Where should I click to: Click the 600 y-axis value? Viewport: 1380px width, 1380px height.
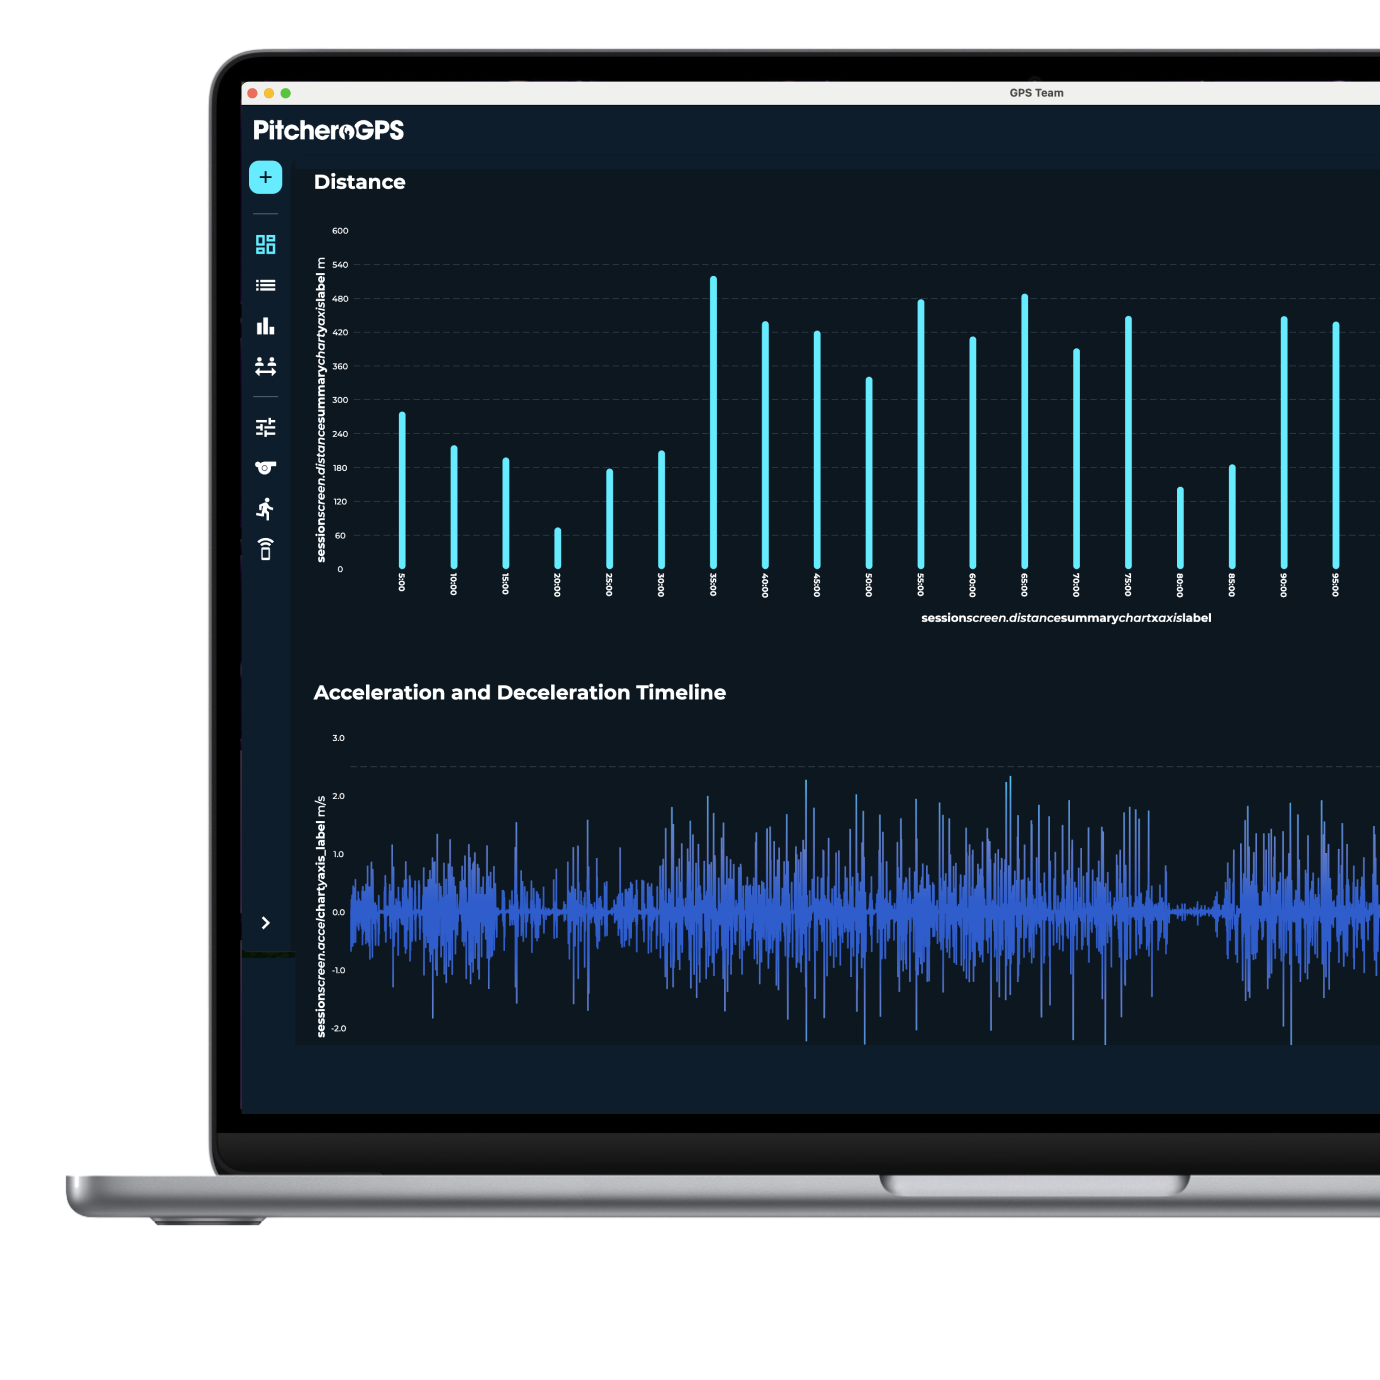click(340, 231)
